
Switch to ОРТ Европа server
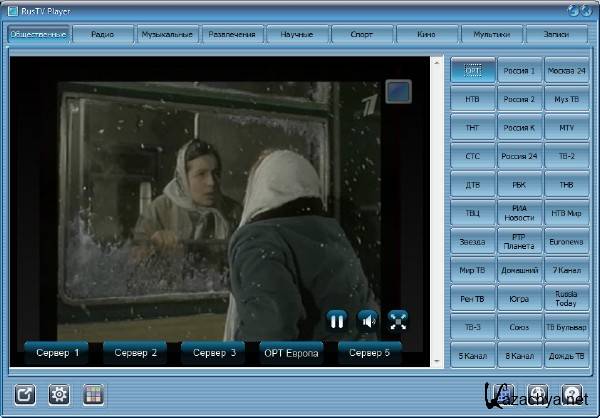[x=293, y=352]
